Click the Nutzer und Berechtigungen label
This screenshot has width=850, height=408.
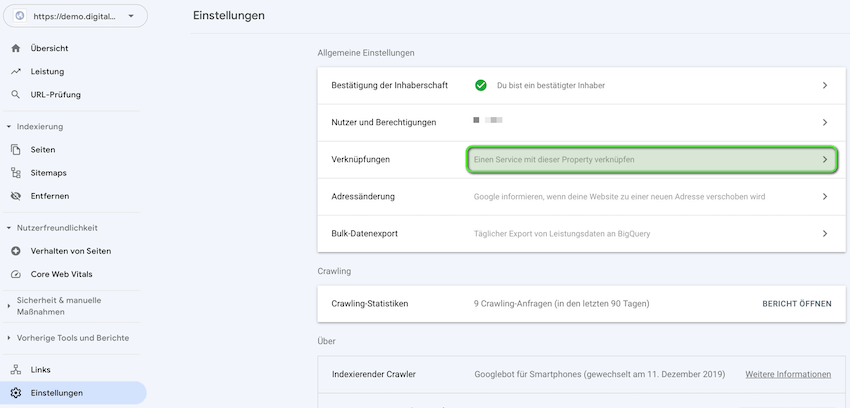coord(384,122)
